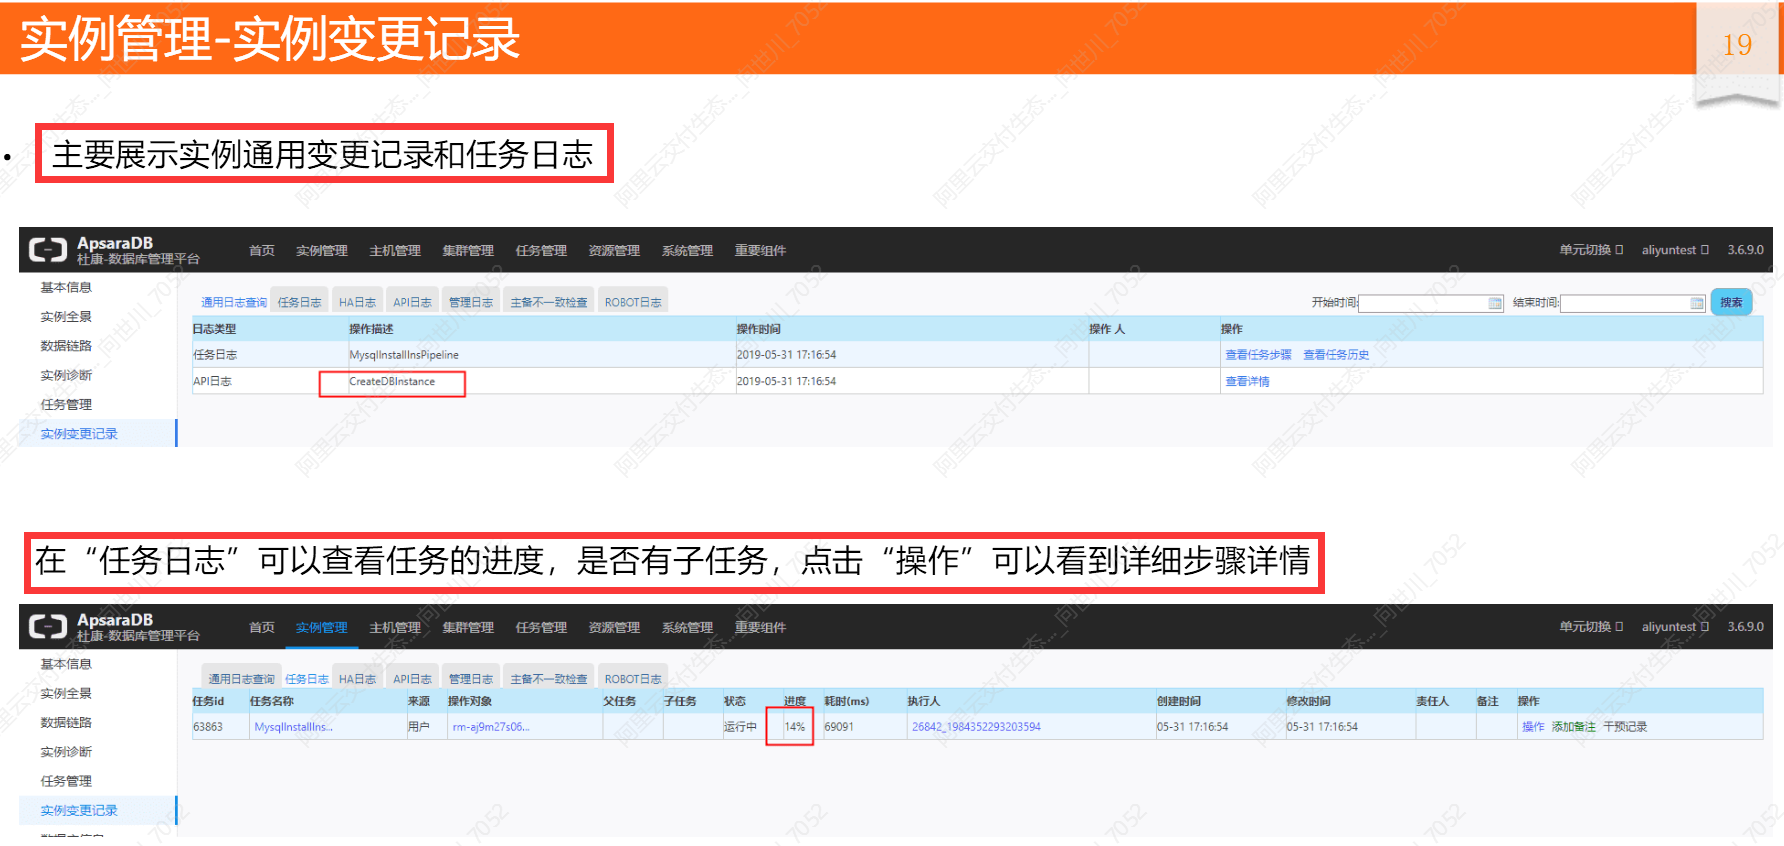The height and width of the screenshot is (846, 1784).
Task: Switch to HA日志 tab in upper screenshot
Action: click(357, 302)
